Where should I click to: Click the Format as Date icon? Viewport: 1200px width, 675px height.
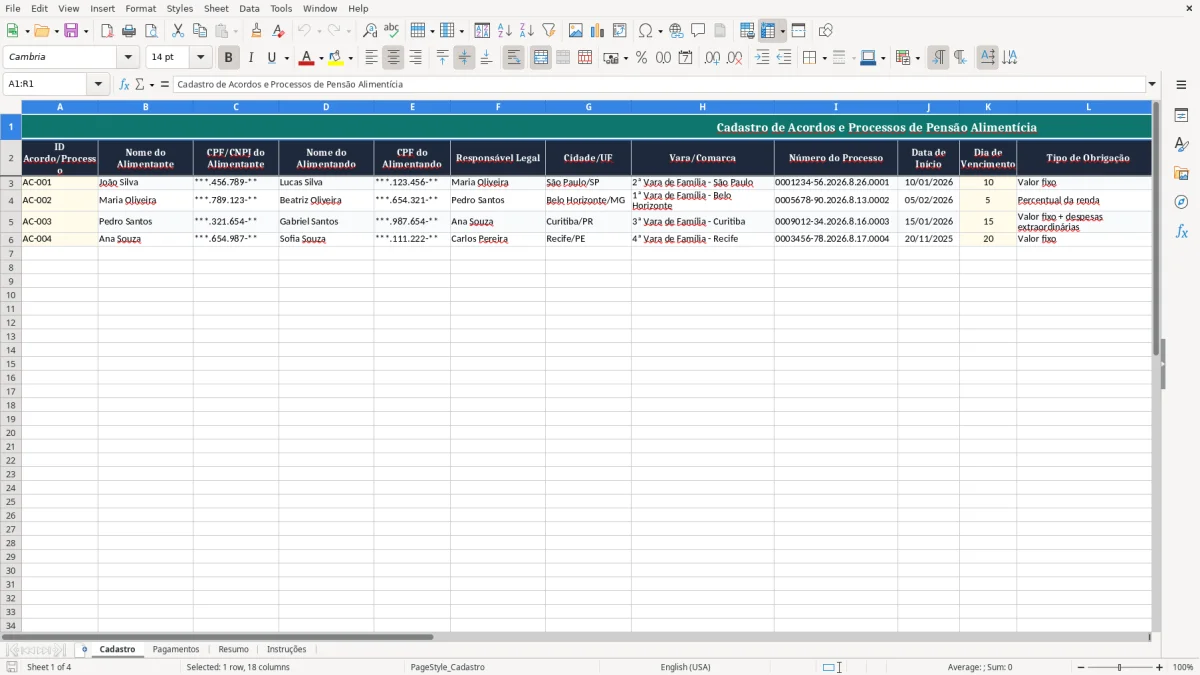tap(686, 58)
